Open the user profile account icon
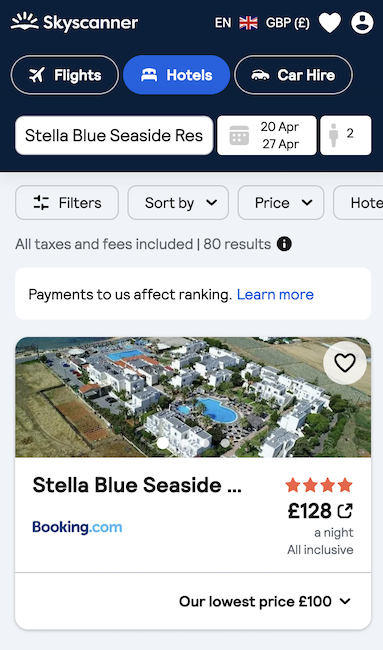 (362, 22)
